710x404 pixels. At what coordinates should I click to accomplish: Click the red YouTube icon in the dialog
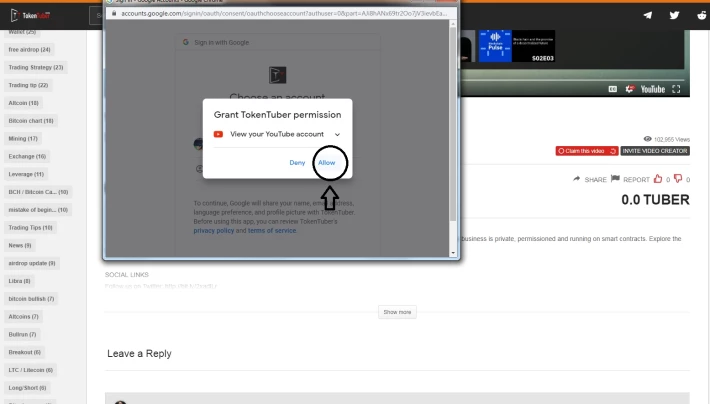pos(218,134)
